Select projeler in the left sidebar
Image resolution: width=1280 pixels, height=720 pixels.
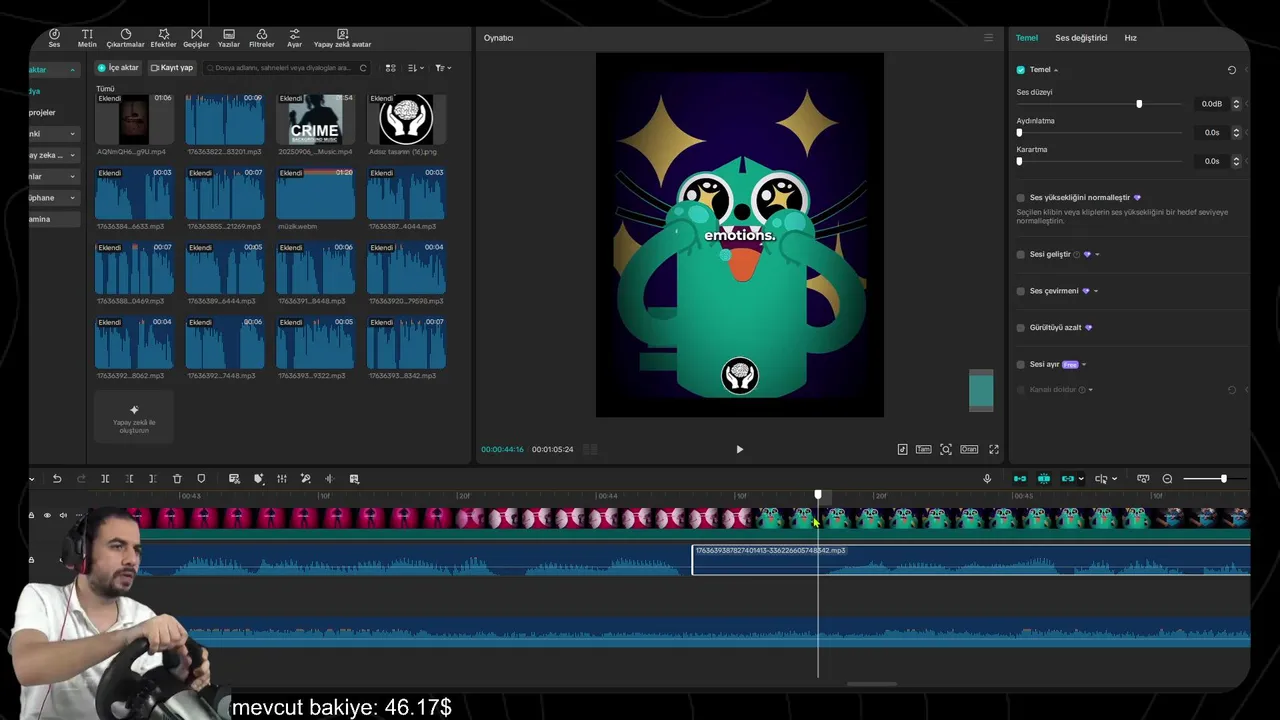[x=42, y=113]
